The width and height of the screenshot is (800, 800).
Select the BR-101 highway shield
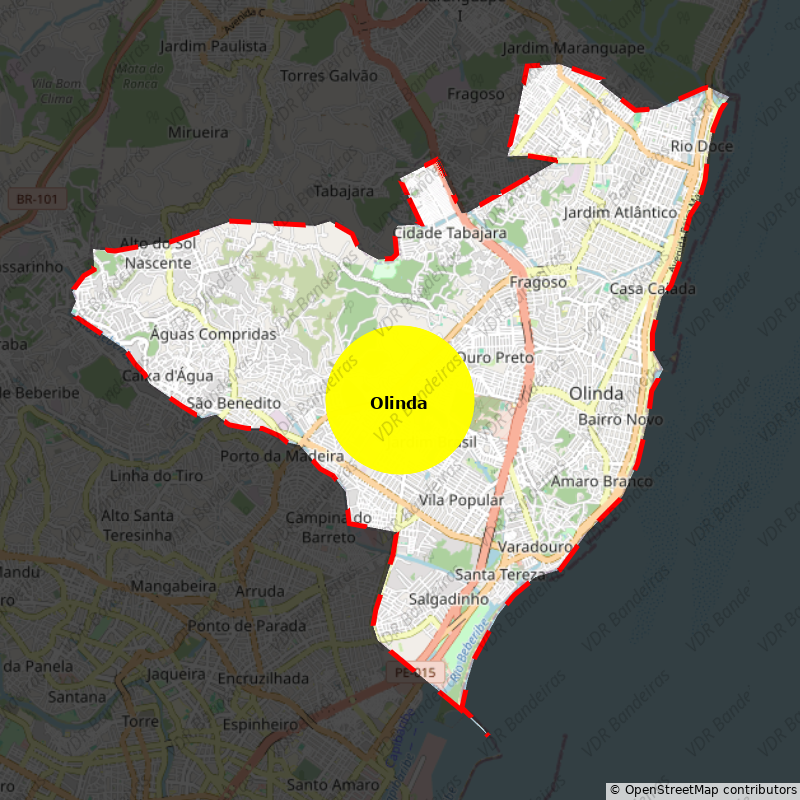click(x=37, y=199)
